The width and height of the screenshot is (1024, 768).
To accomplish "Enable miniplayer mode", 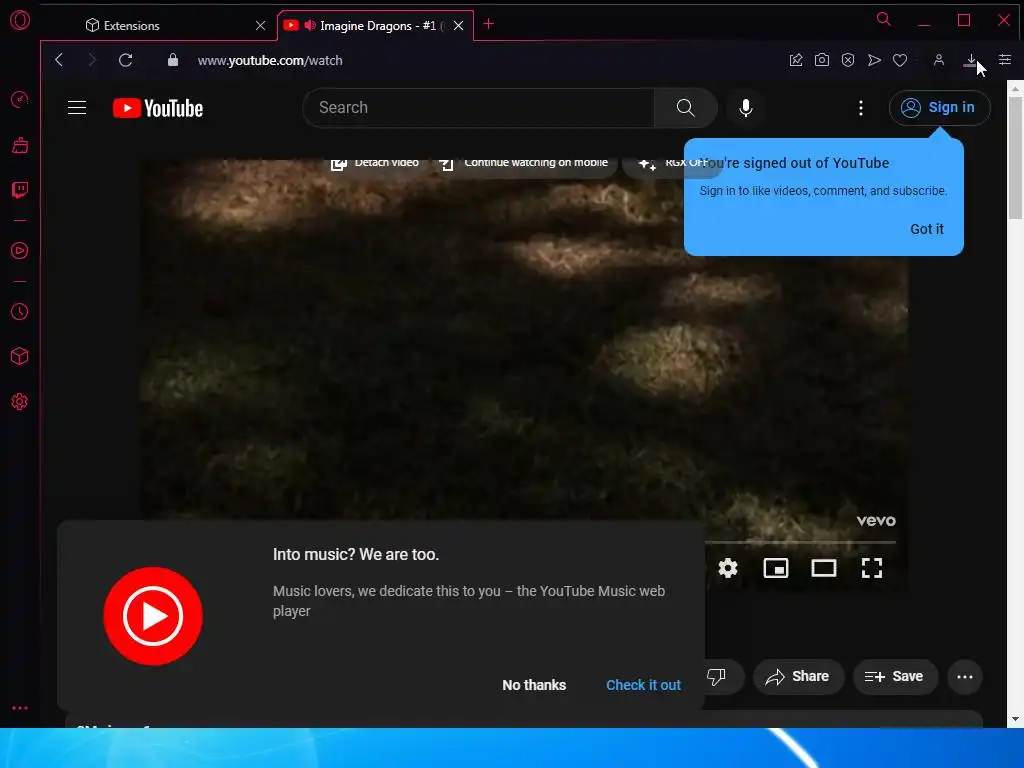I will (x=776, y=568).
